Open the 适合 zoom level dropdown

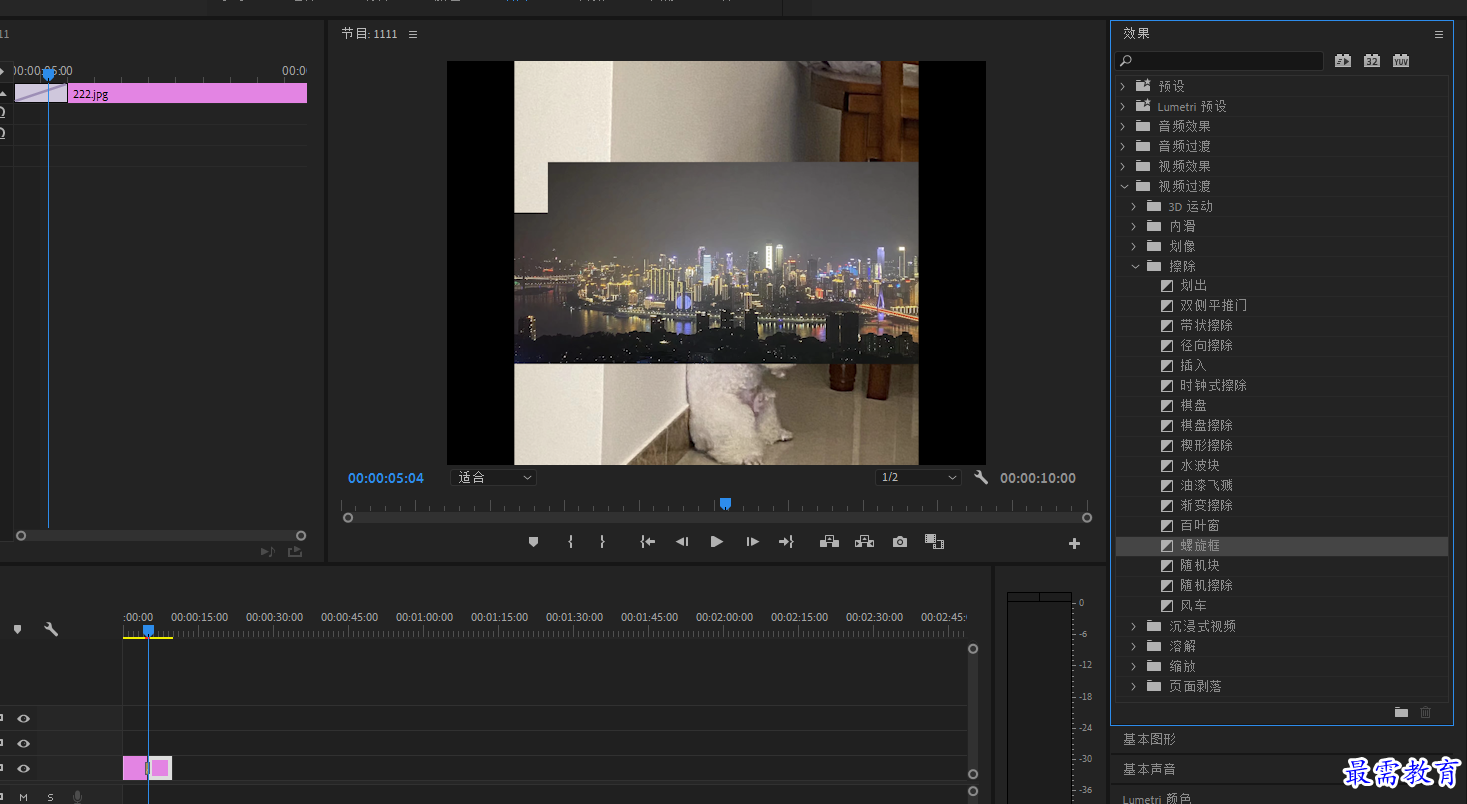pyautogui.click(x=494, y=478)
